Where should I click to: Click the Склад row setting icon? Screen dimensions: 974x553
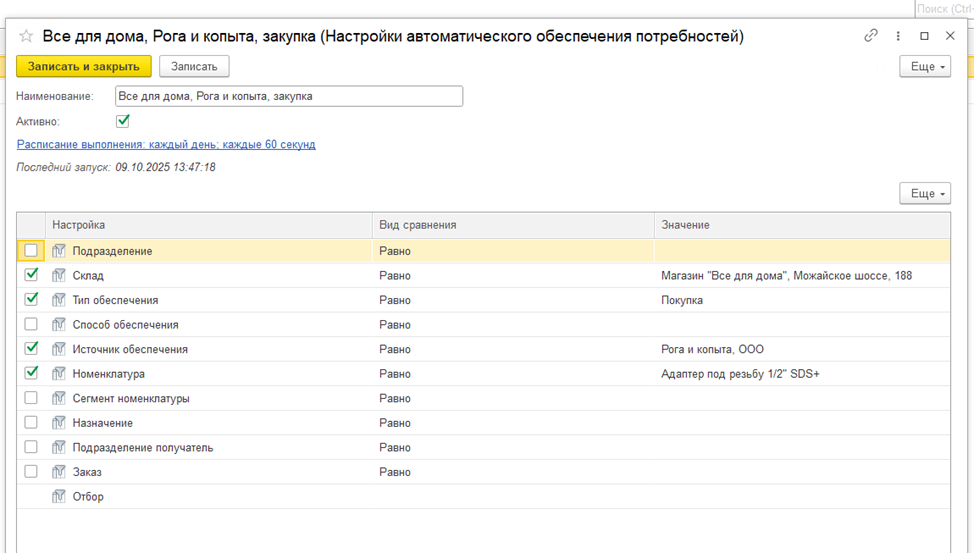pyautogui.click(x=59, y=276)
